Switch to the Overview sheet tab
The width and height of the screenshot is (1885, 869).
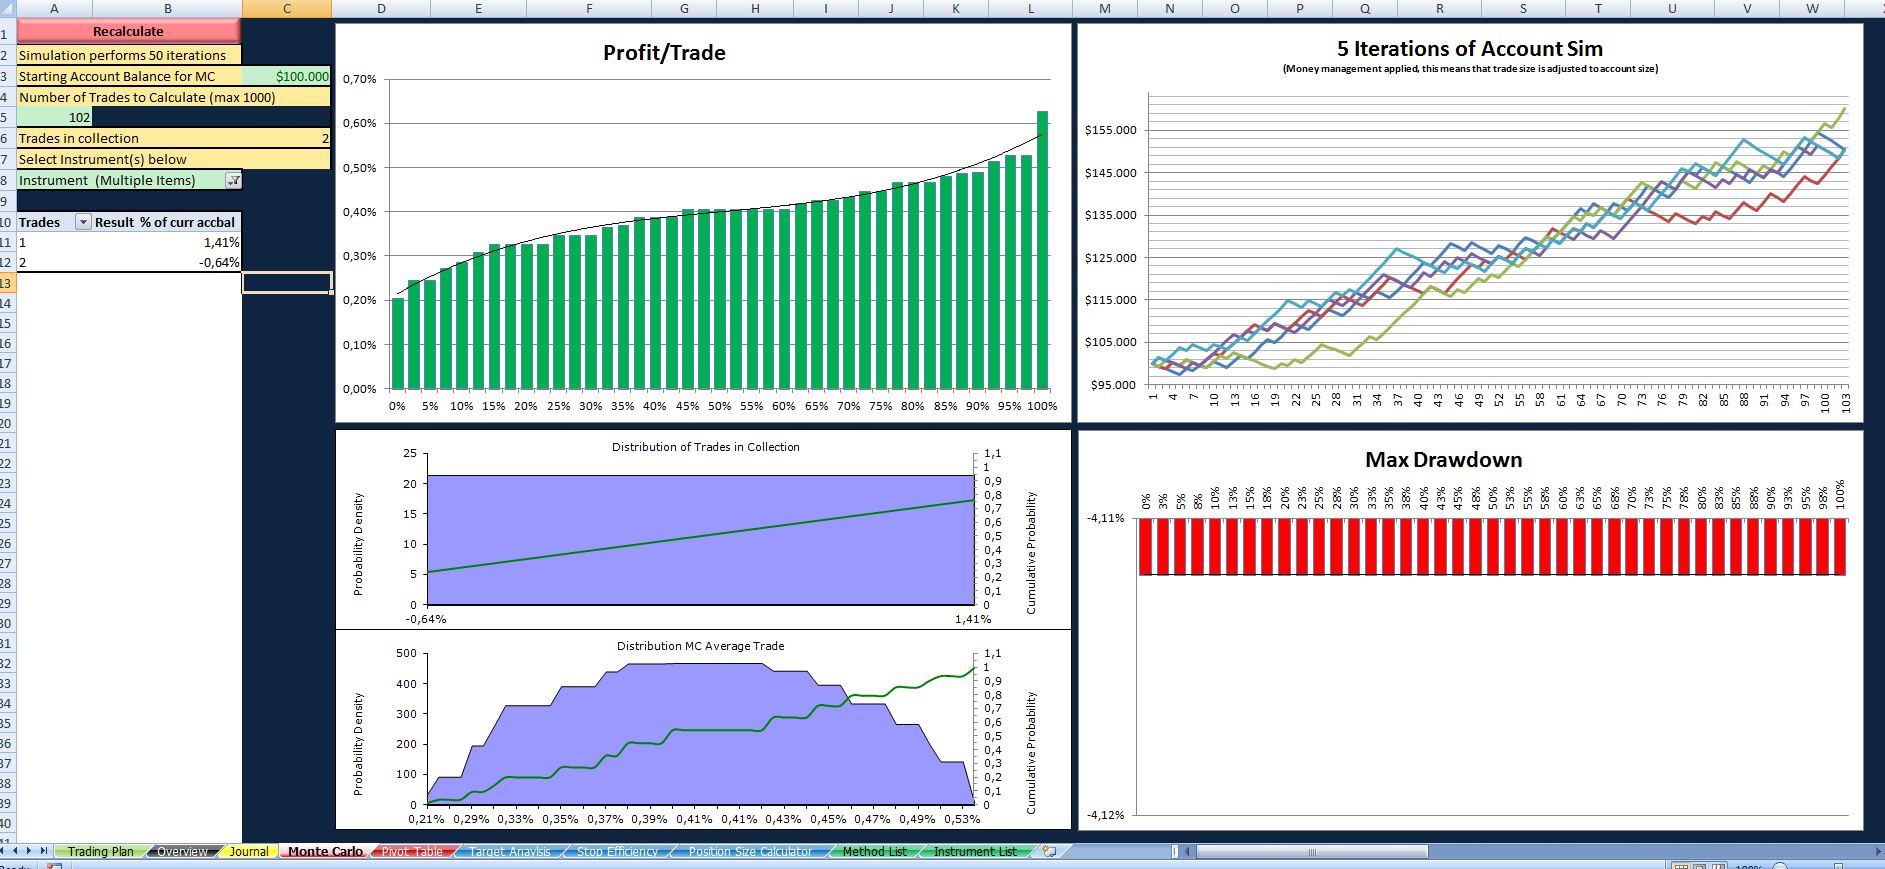click(182, 851)
